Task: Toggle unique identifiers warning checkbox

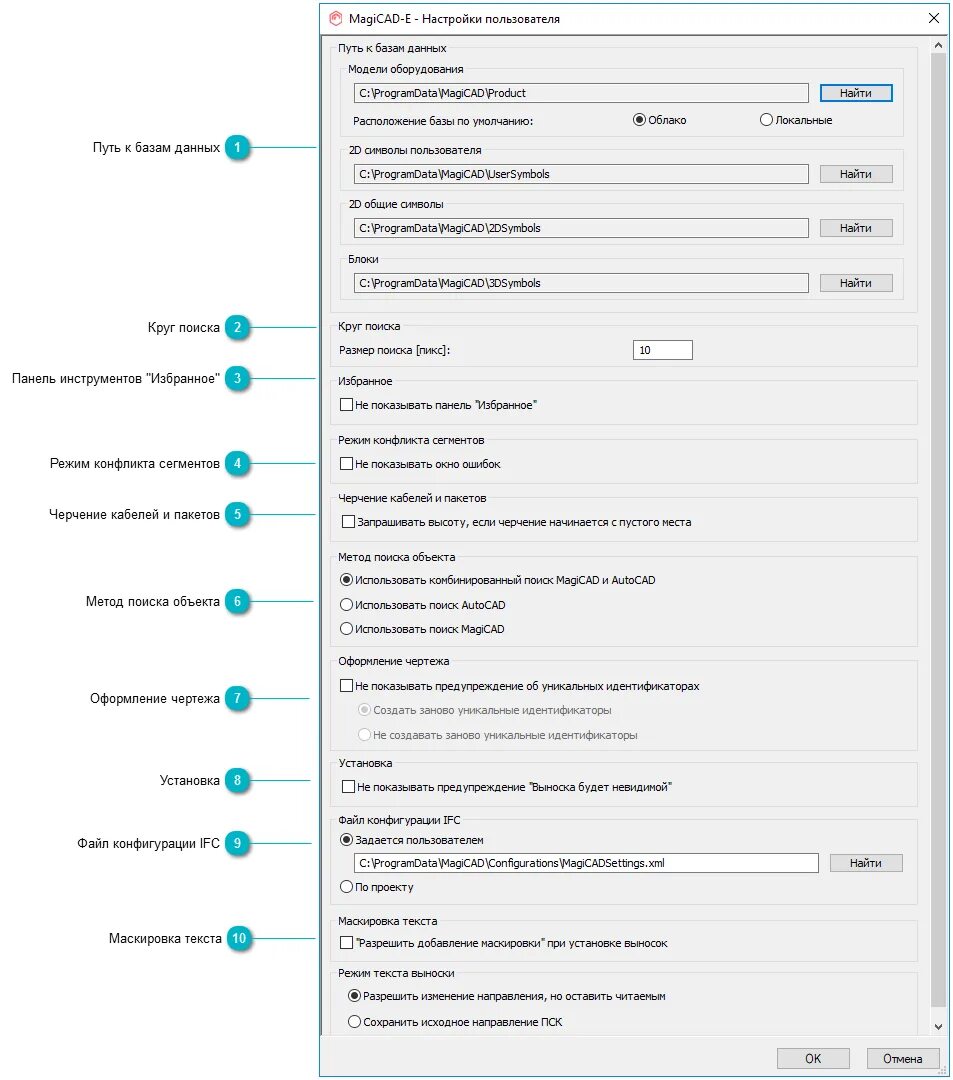Action: tap(520, 686)
